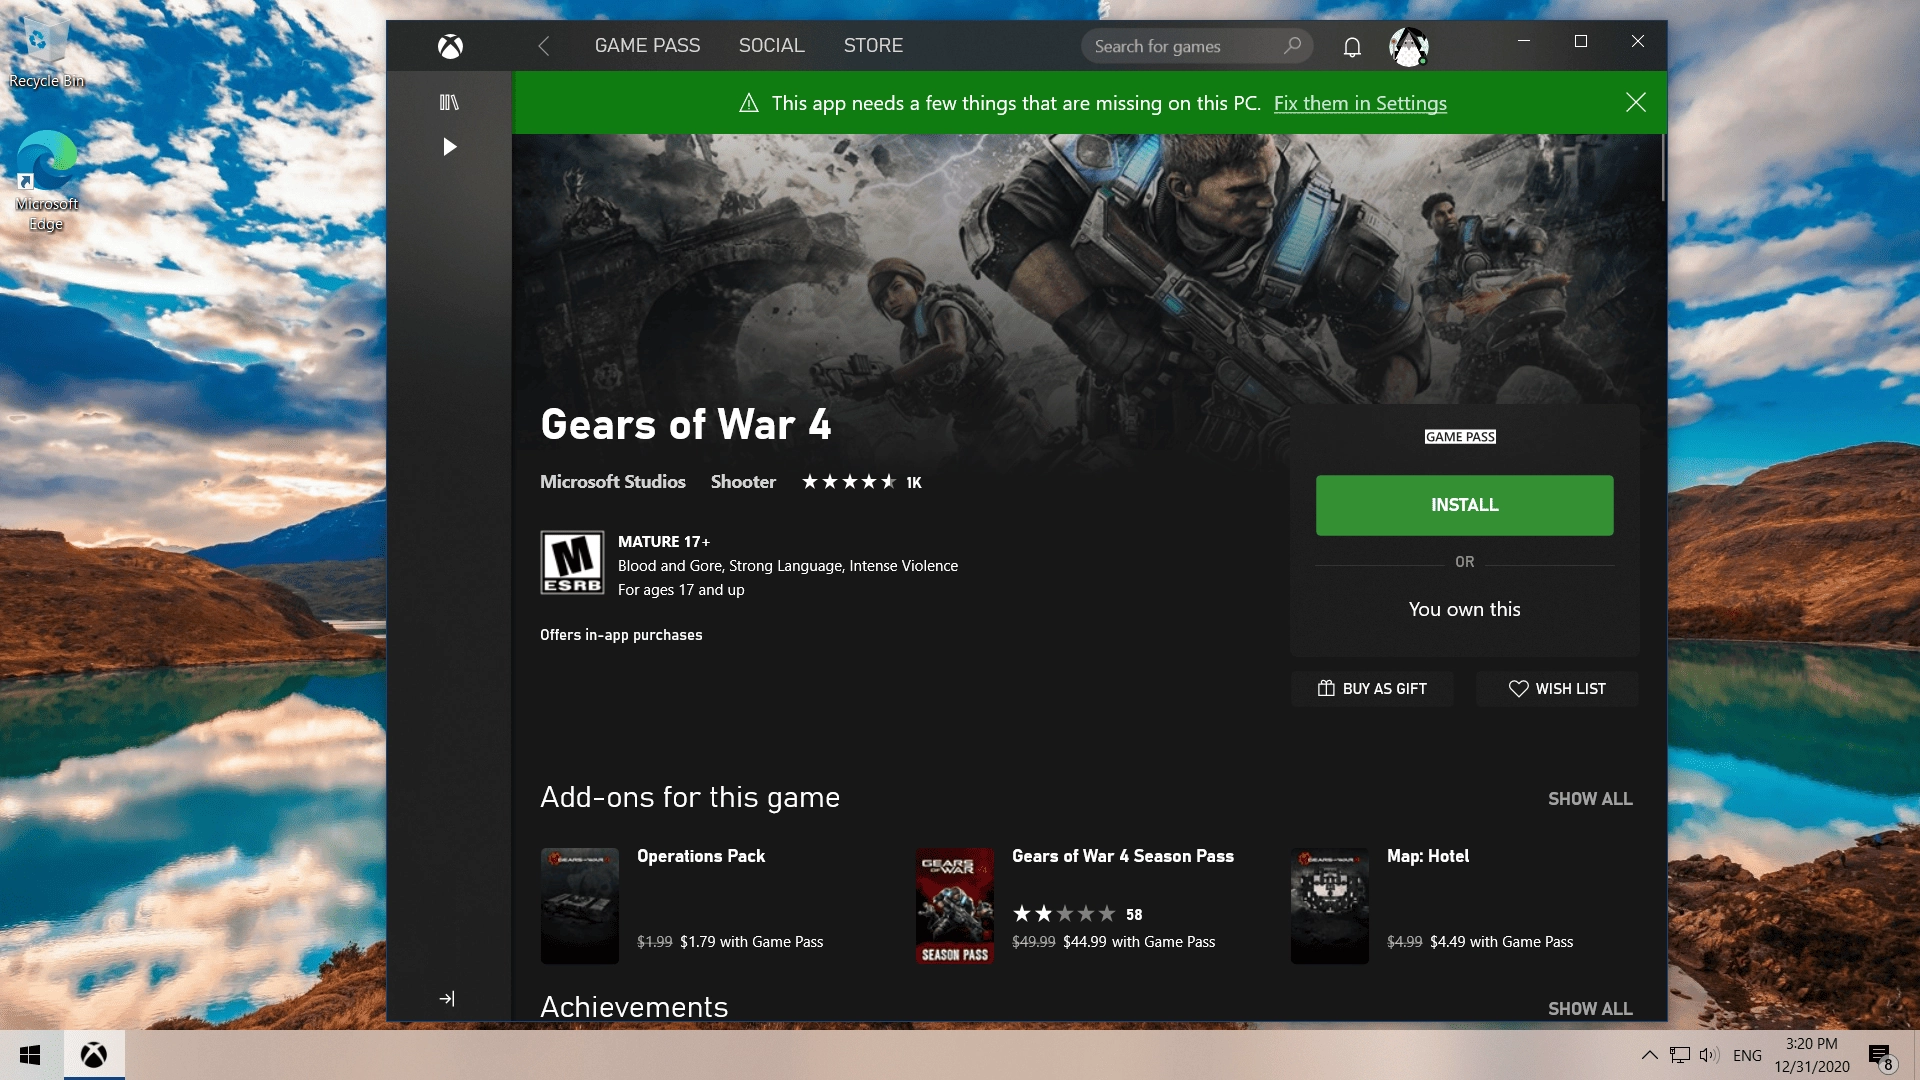Viewport: 1920px width, 1080px height.
Task: Open the Windows Start menu
Action: tap(30, 1055)
